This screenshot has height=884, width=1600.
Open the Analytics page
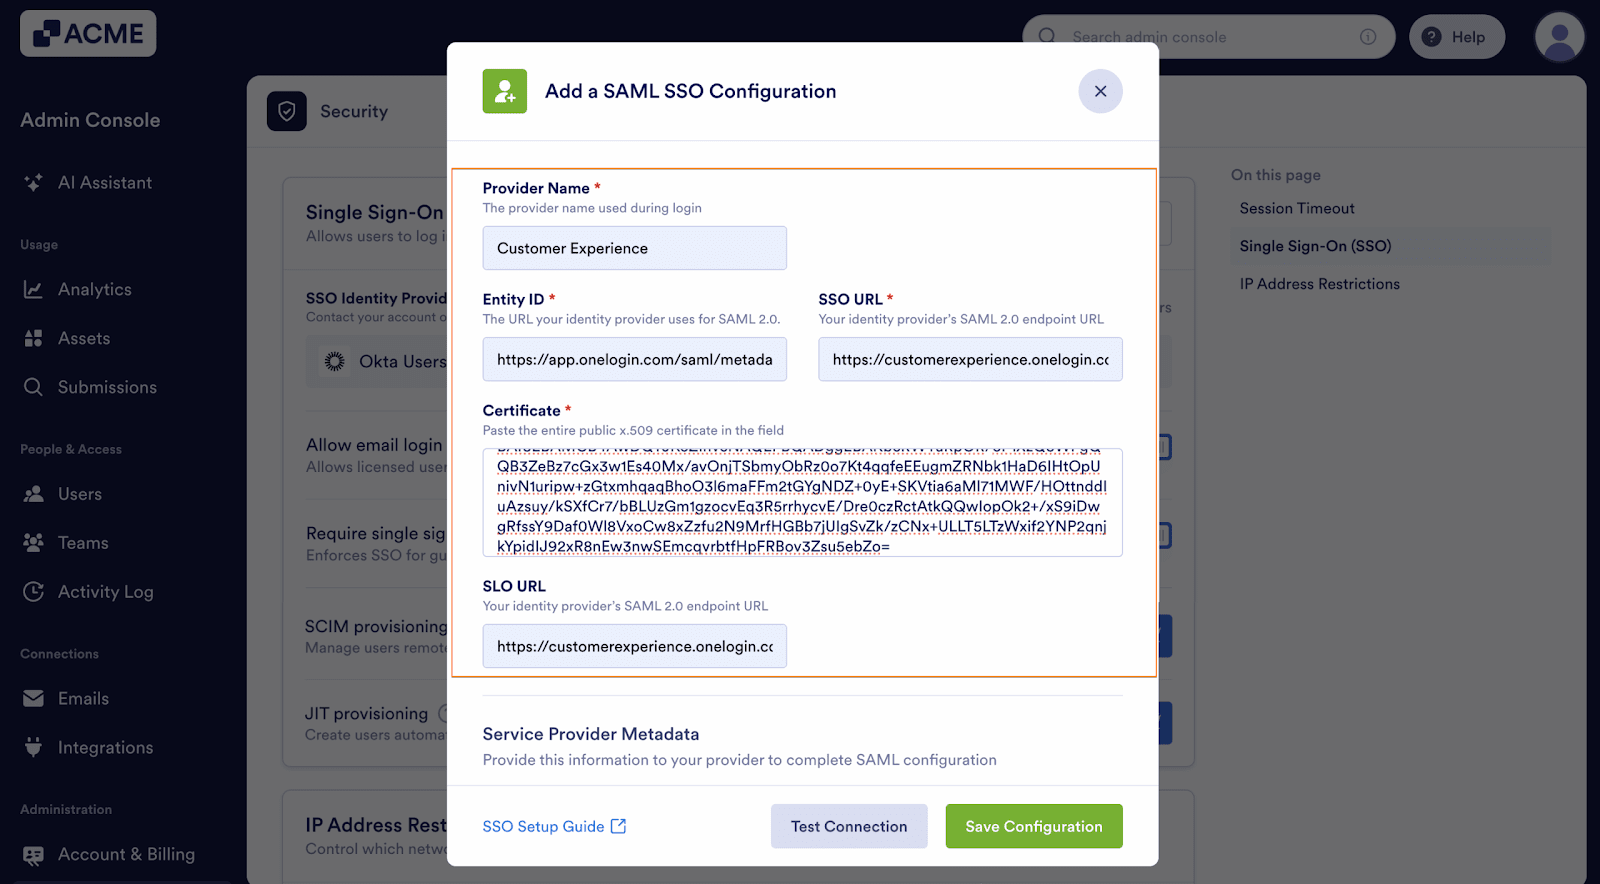(94, 289)
